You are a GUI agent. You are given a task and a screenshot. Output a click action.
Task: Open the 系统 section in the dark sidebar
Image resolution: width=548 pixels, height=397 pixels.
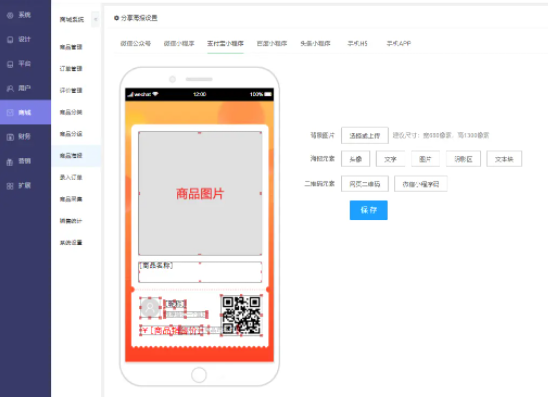25,15
